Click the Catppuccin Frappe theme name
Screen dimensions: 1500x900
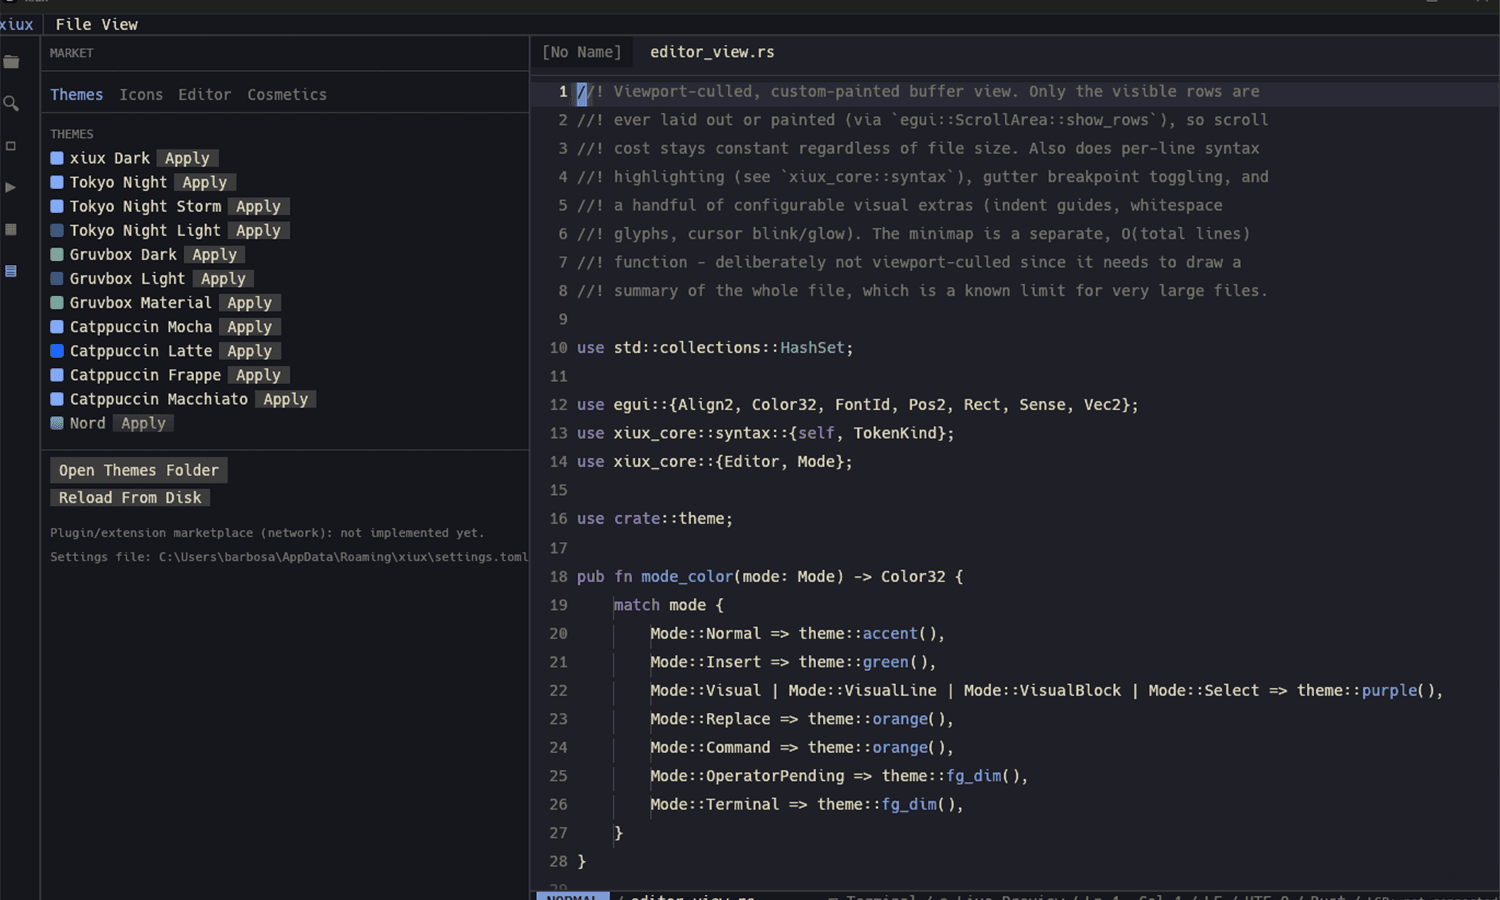[x=146, y=374]
